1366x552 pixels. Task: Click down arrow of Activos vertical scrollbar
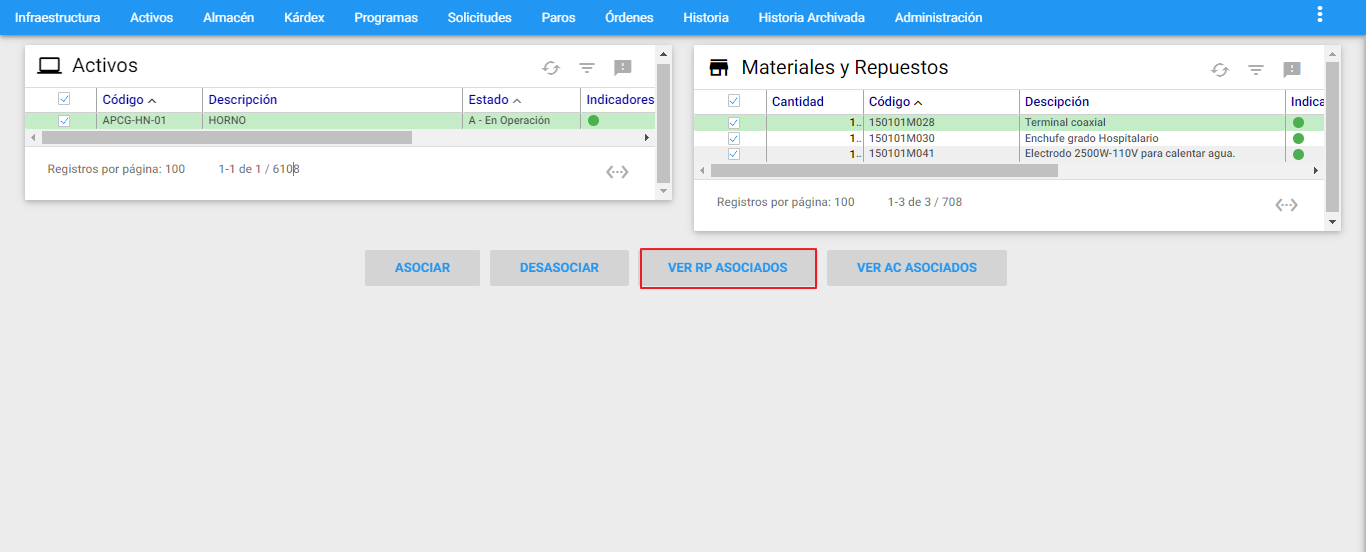pyautogui.click(x=663, y=190)
